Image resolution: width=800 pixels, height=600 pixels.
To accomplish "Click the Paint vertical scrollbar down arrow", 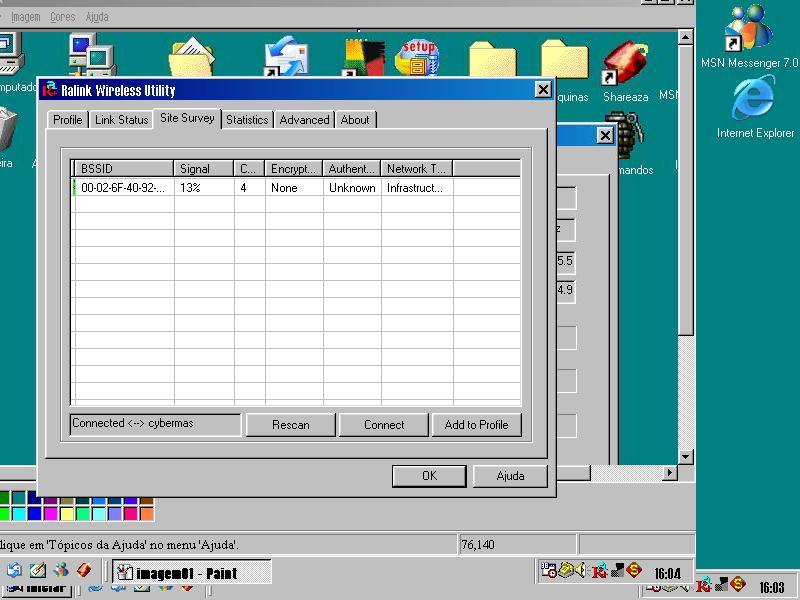I will click(685, 457).
